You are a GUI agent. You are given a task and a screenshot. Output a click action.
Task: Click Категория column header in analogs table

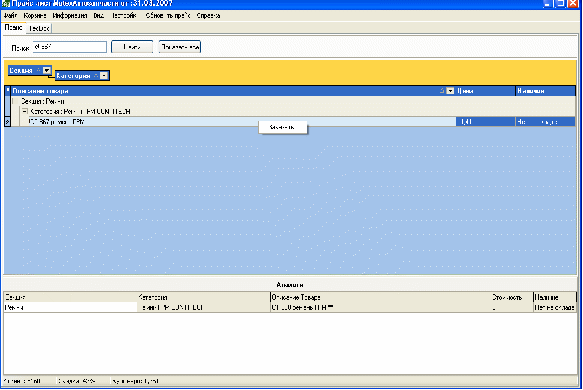204,297
